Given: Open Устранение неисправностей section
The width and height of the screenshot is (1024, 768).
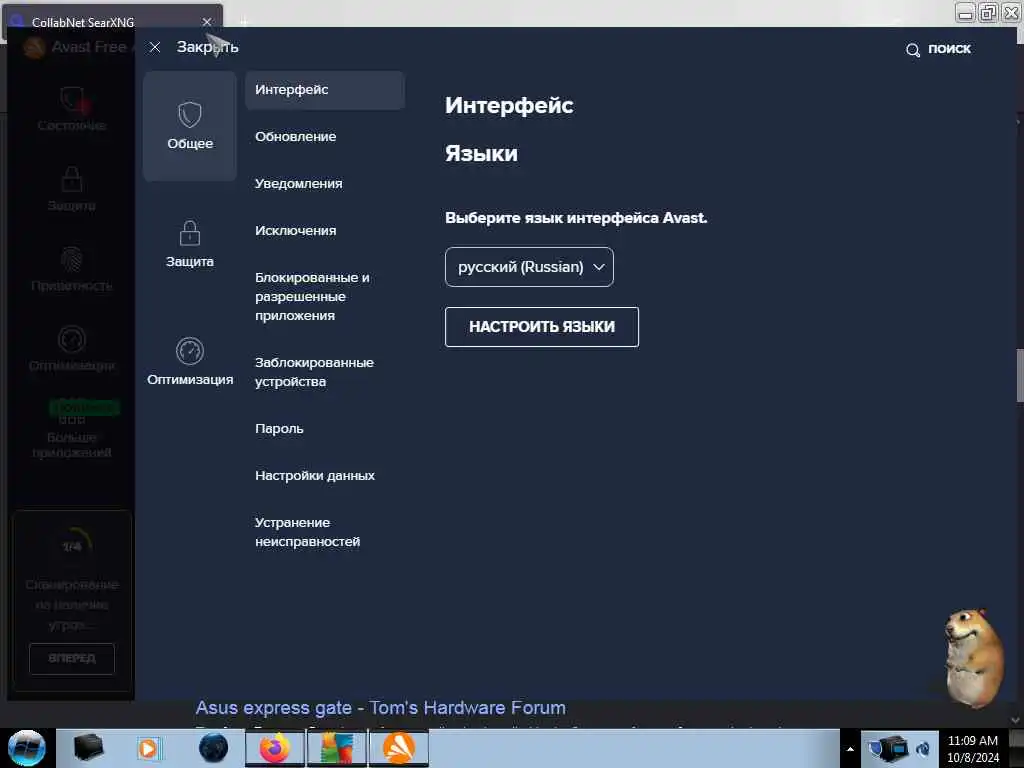Looking at the screenshot, I should [308, 532].
